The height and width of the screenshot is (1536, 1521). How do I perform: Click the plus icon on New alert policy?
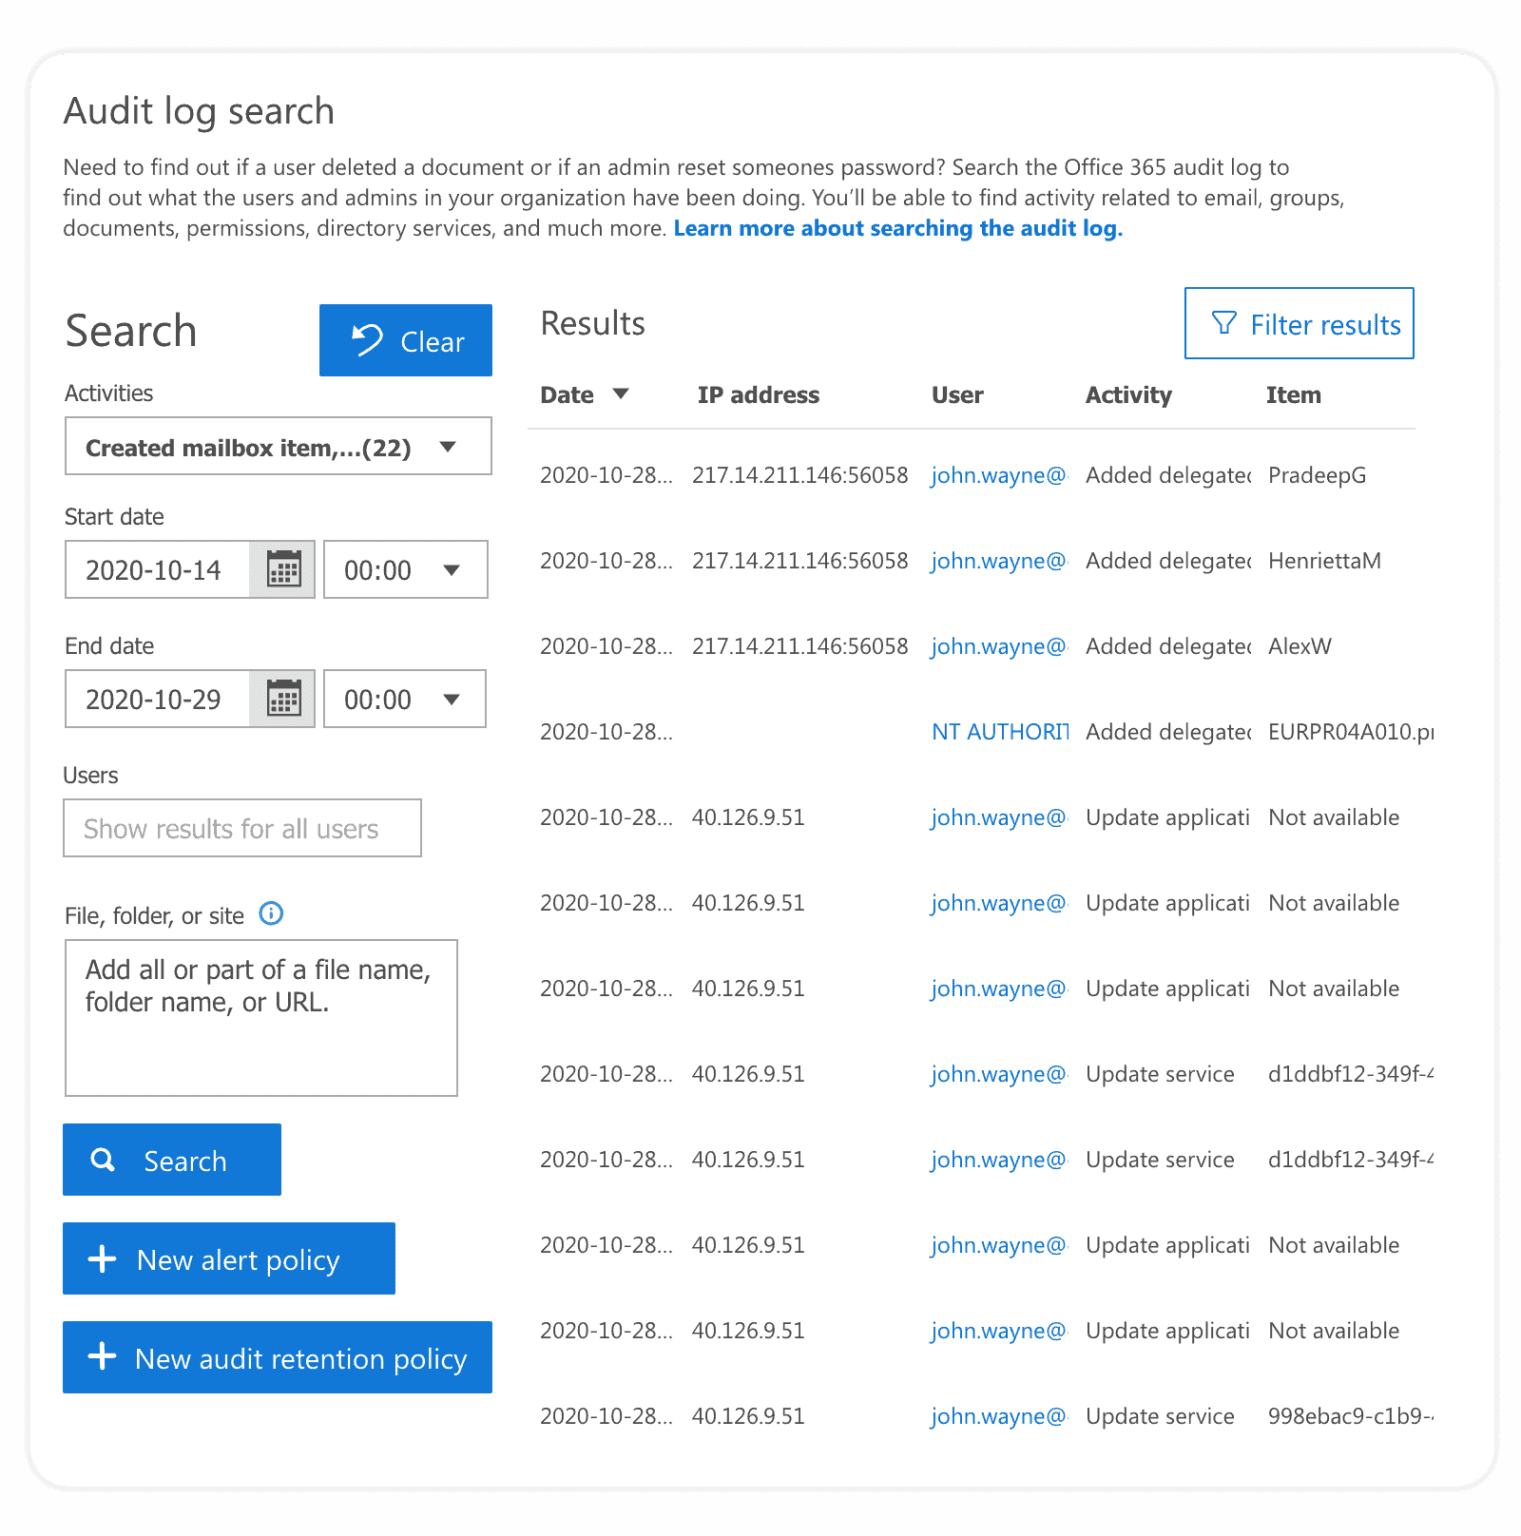[x=101, y=1259]
